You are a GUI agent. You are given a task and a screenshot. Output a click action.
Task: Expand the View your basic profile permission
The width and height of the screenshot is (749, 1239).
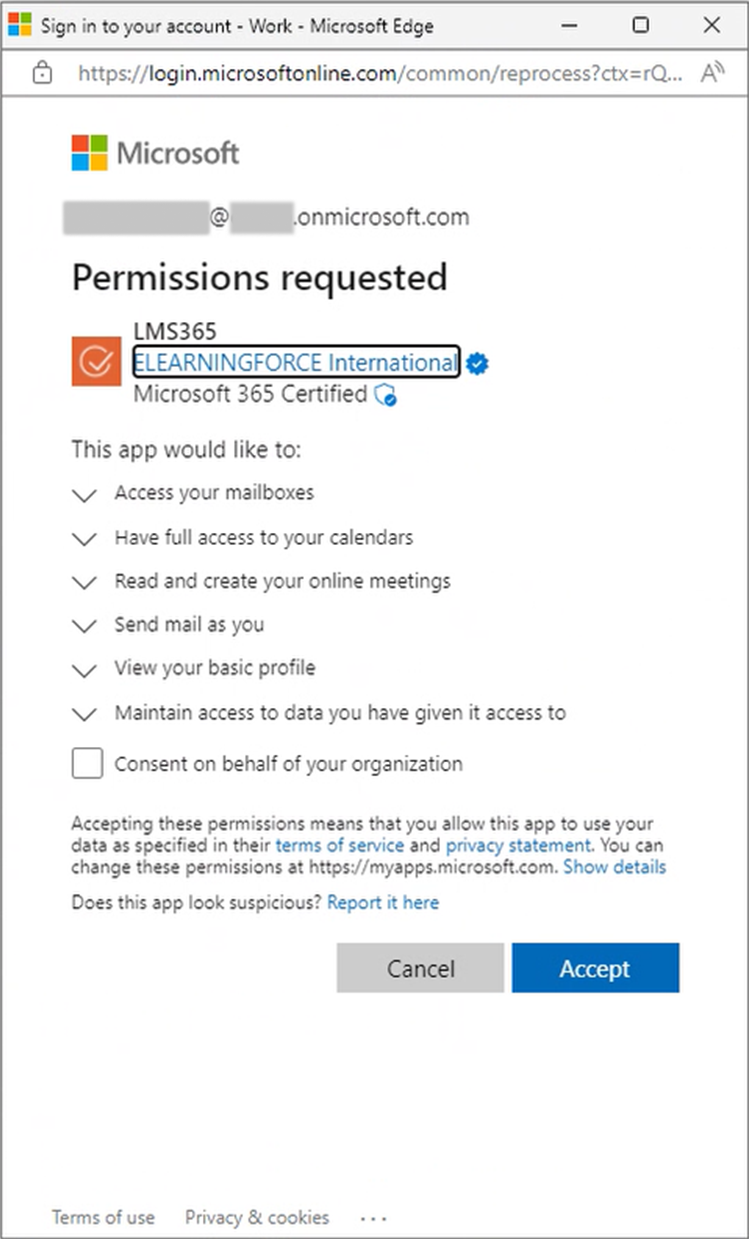[x=85, y=669]
